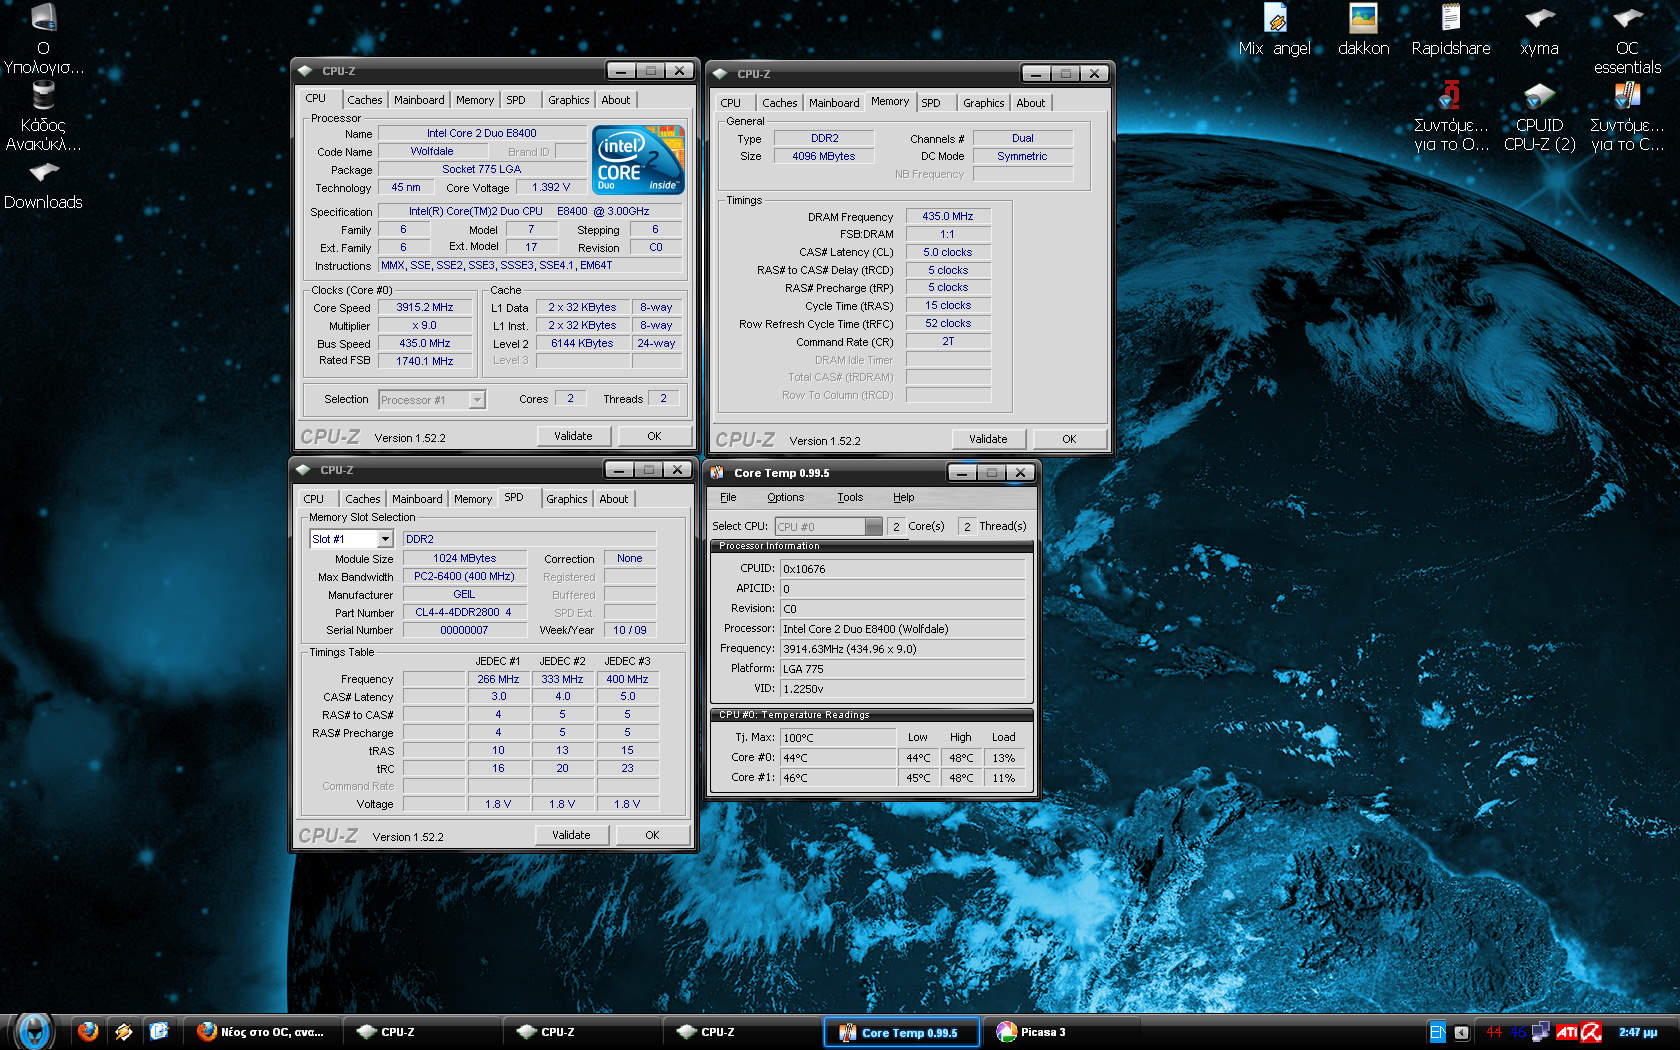The width and height of the screenshot is (1680, 1050).
Task: Open the About tab in the SPD CPU-Z window
Action: [614, 499]
